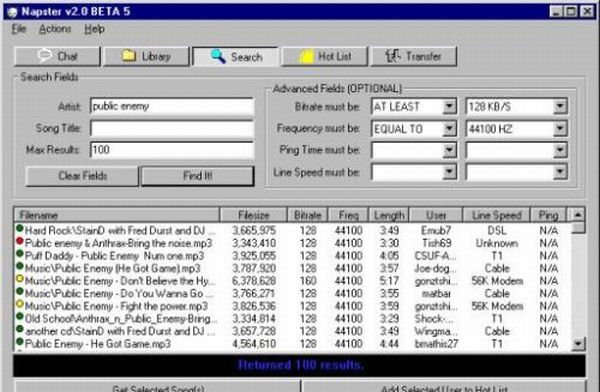
Task: Open the 128 KB/S bitrate value dropdown
Action: 560,106
